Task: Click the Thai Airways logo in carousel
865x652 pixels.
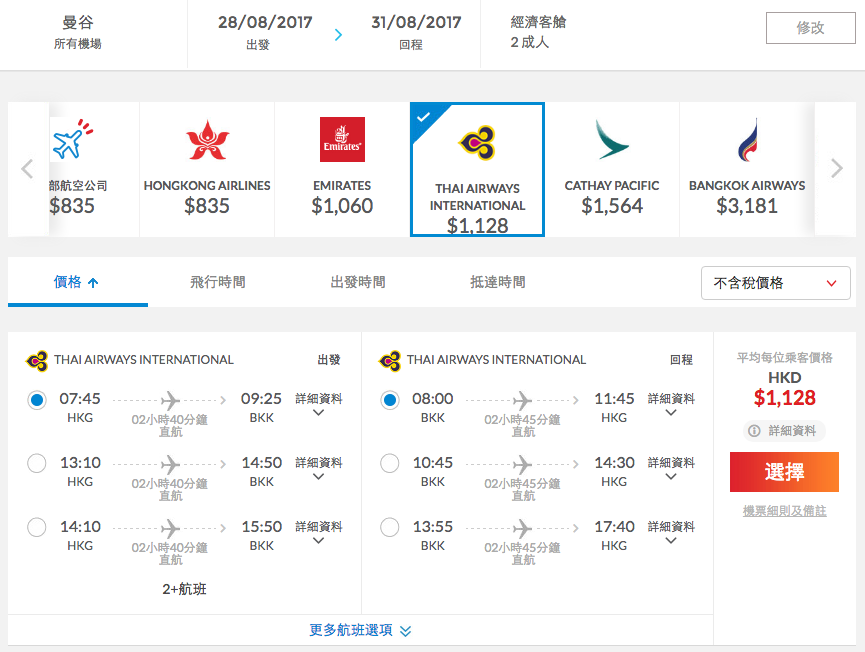Action: pos(477,142)
